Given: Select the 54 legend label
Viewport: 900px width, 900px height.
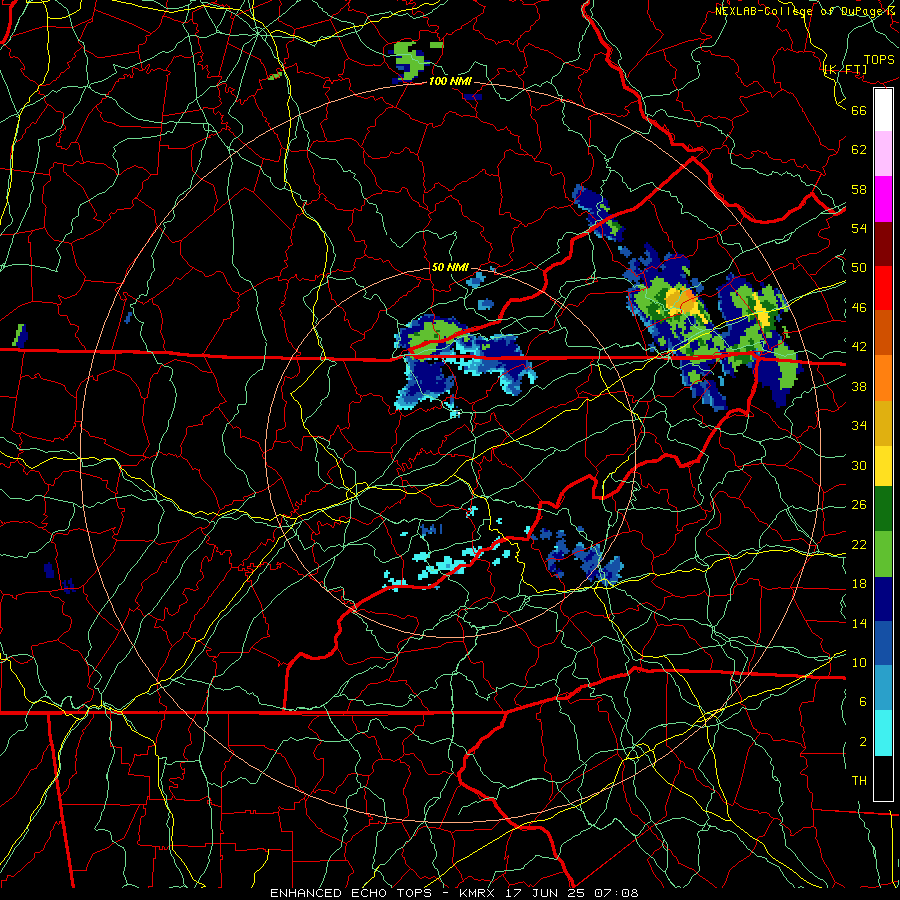Looking at the screenshot, I should coord(859,228).
